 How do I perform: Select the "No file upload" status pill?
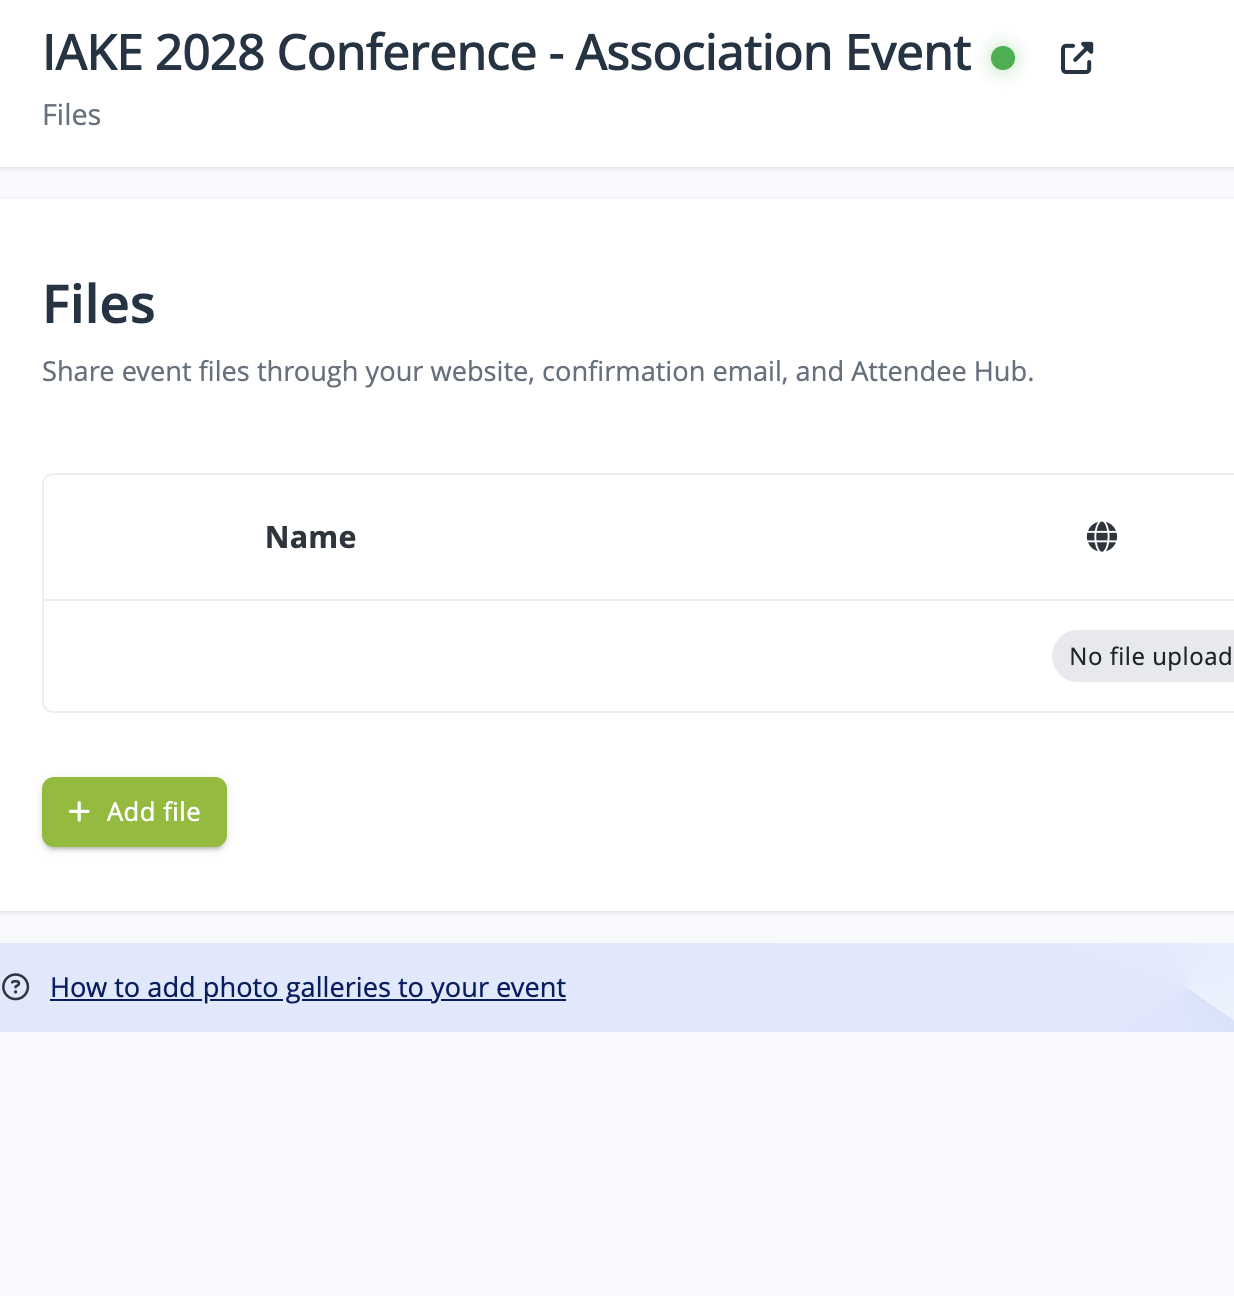click(x=1146, y=656)
